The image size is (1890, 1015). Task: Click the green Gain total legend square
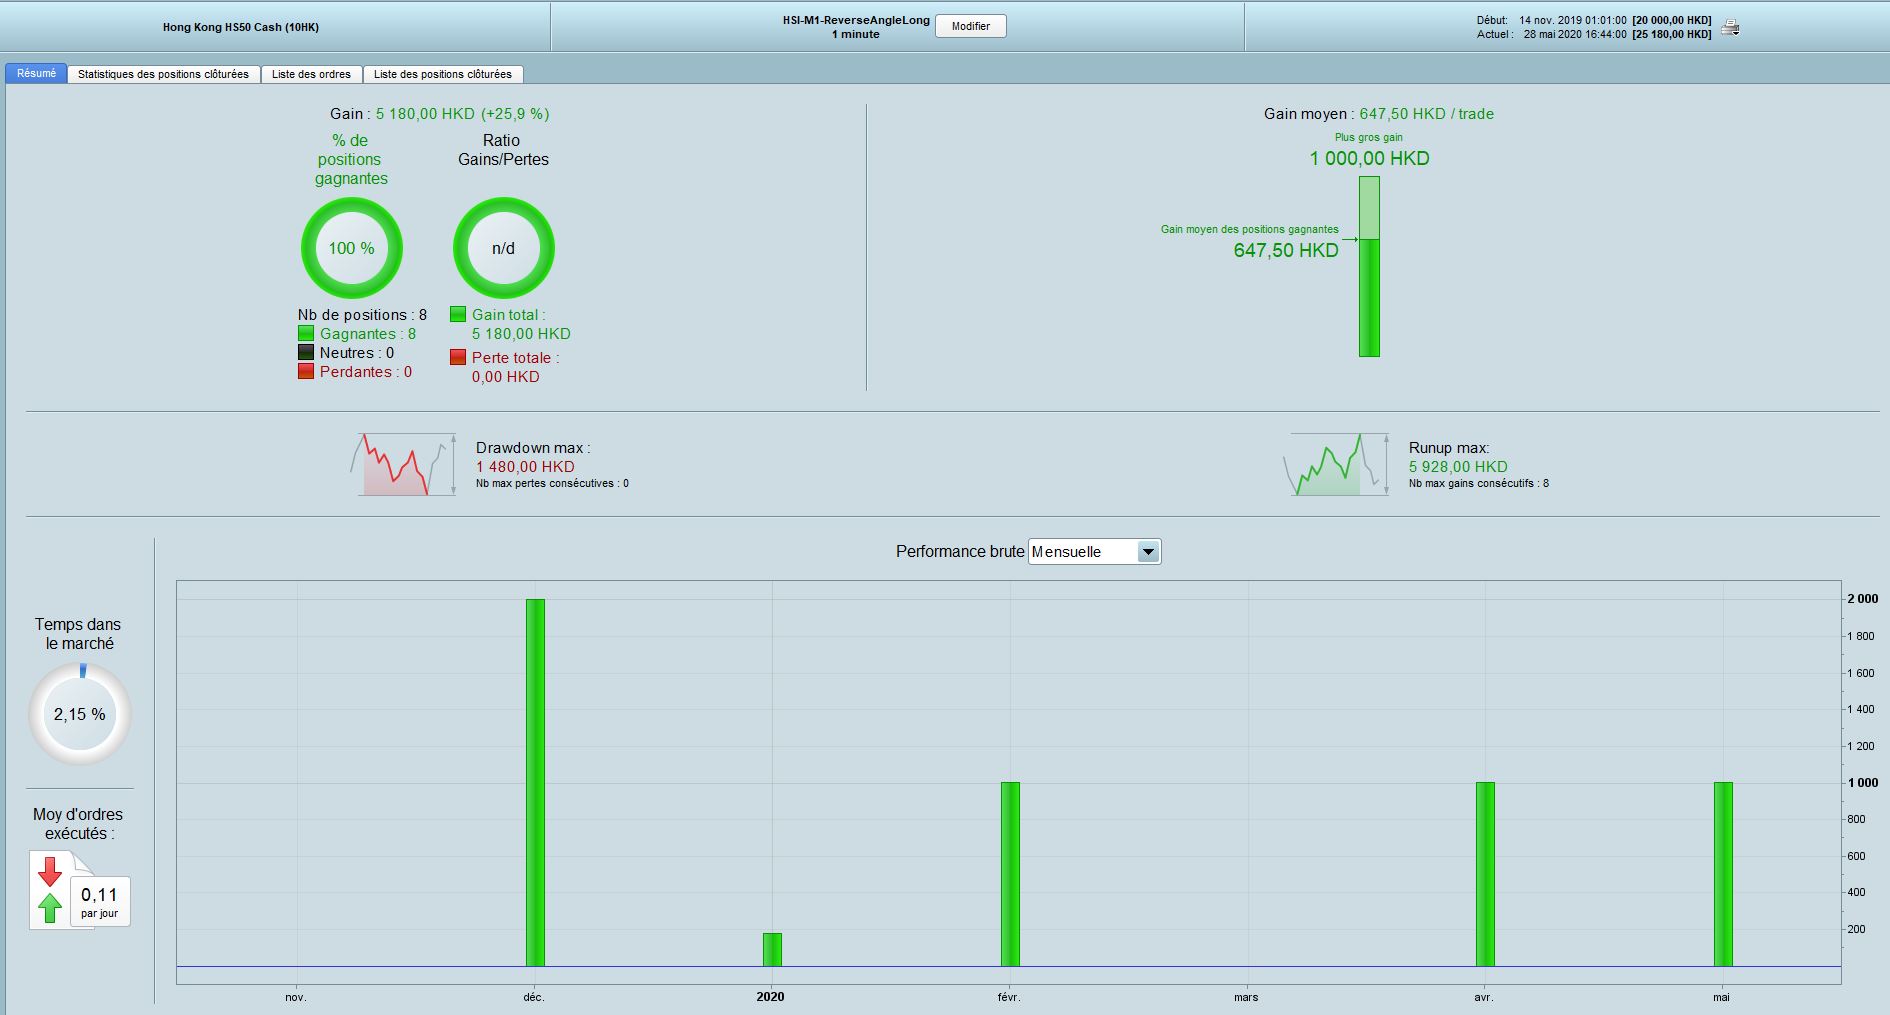(x=458, y=314)
